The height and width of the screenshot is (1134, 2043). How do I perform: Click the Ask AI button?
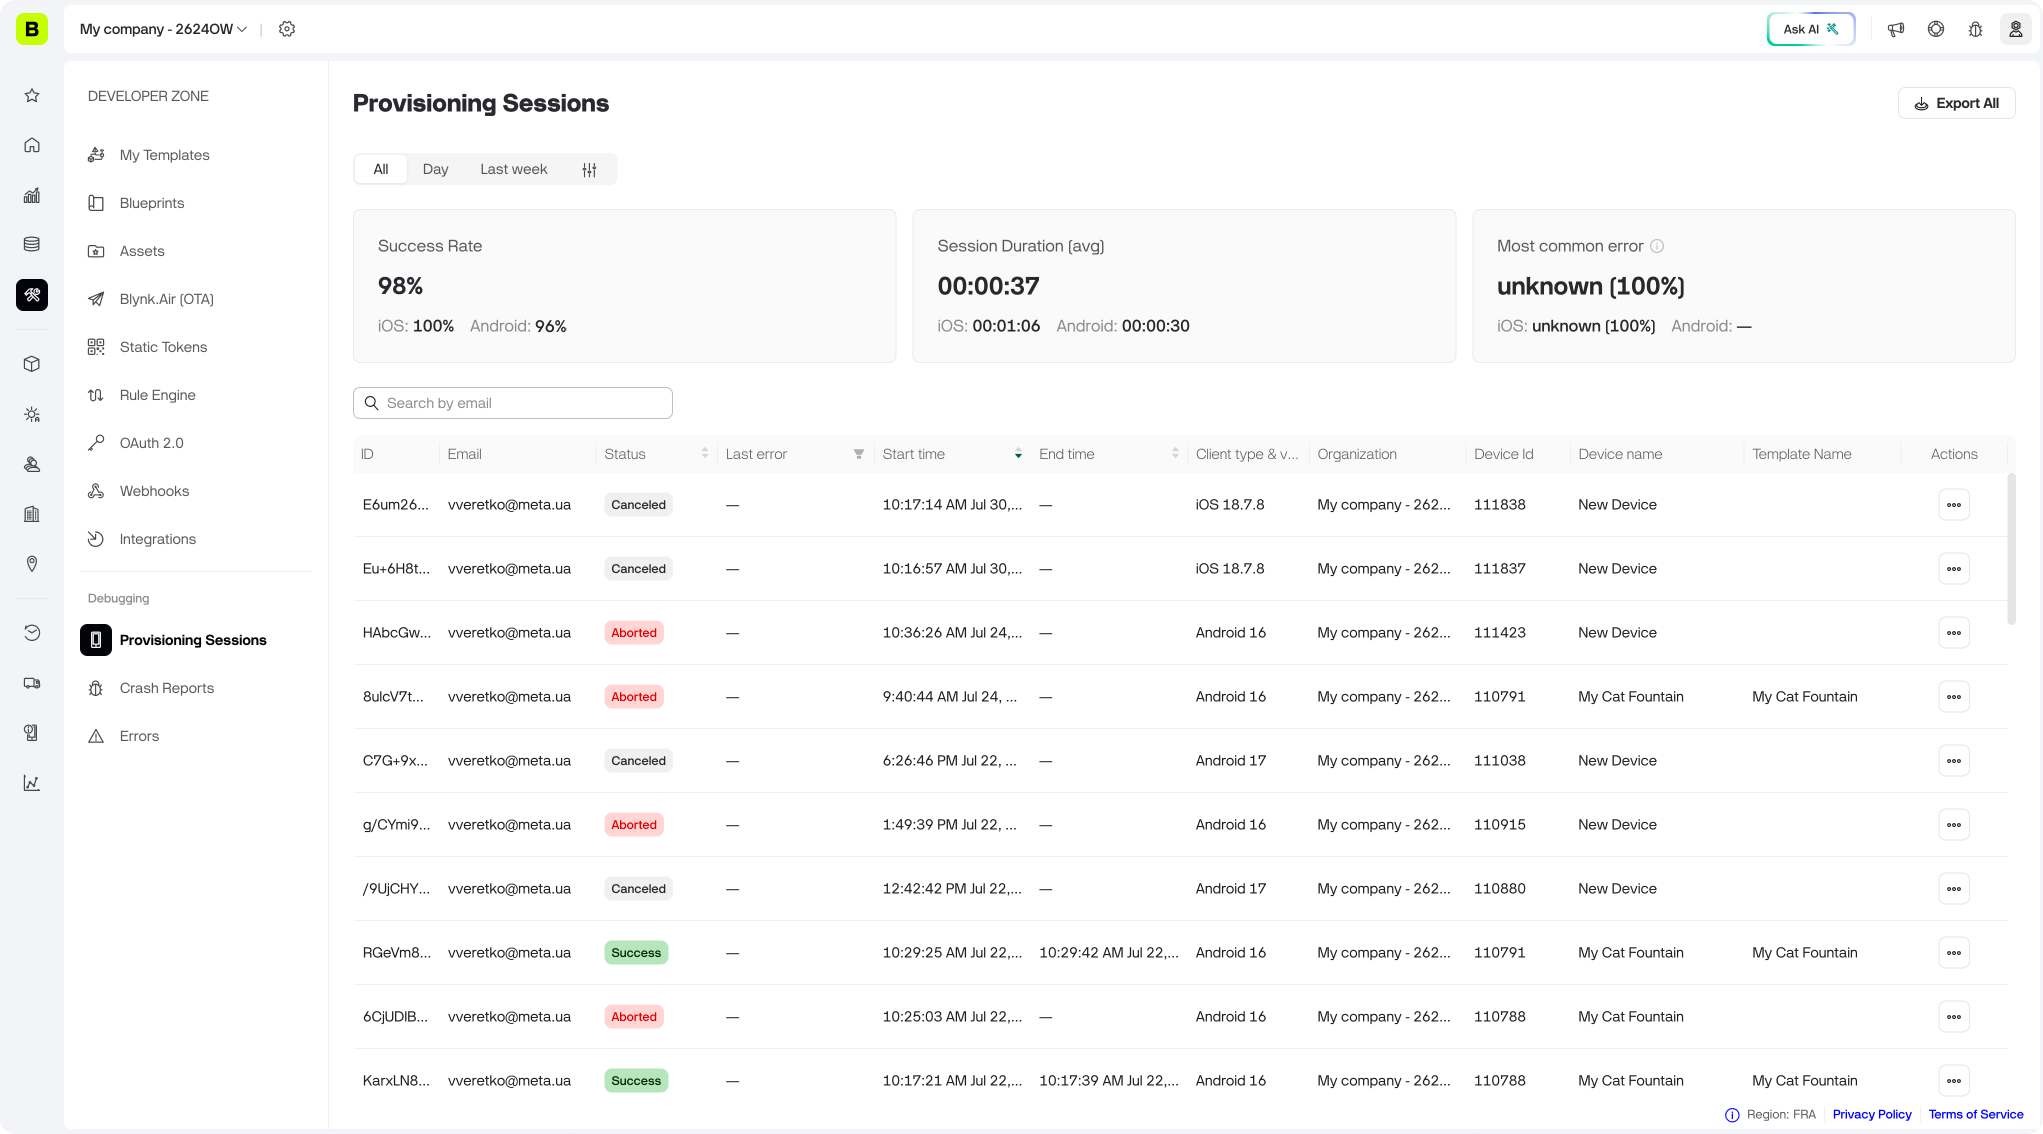click(1811, 29)
